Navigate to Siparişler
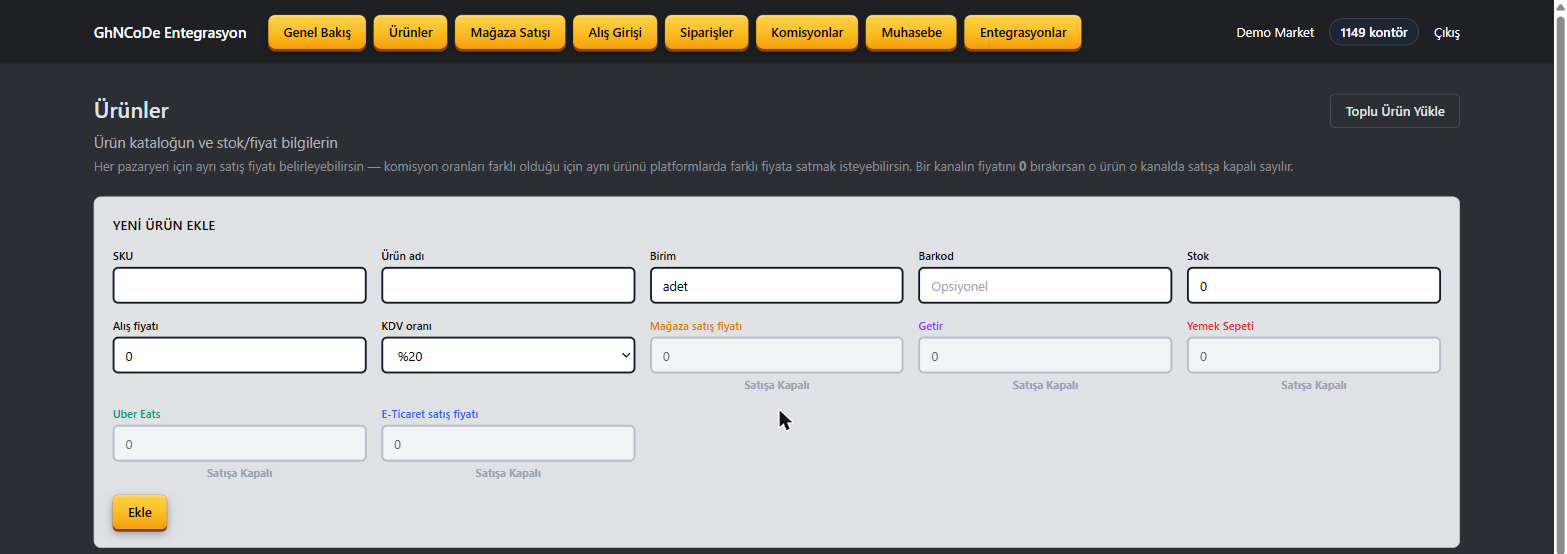The height and width of the screenshot is (554, 1567). tap(706, 32)
